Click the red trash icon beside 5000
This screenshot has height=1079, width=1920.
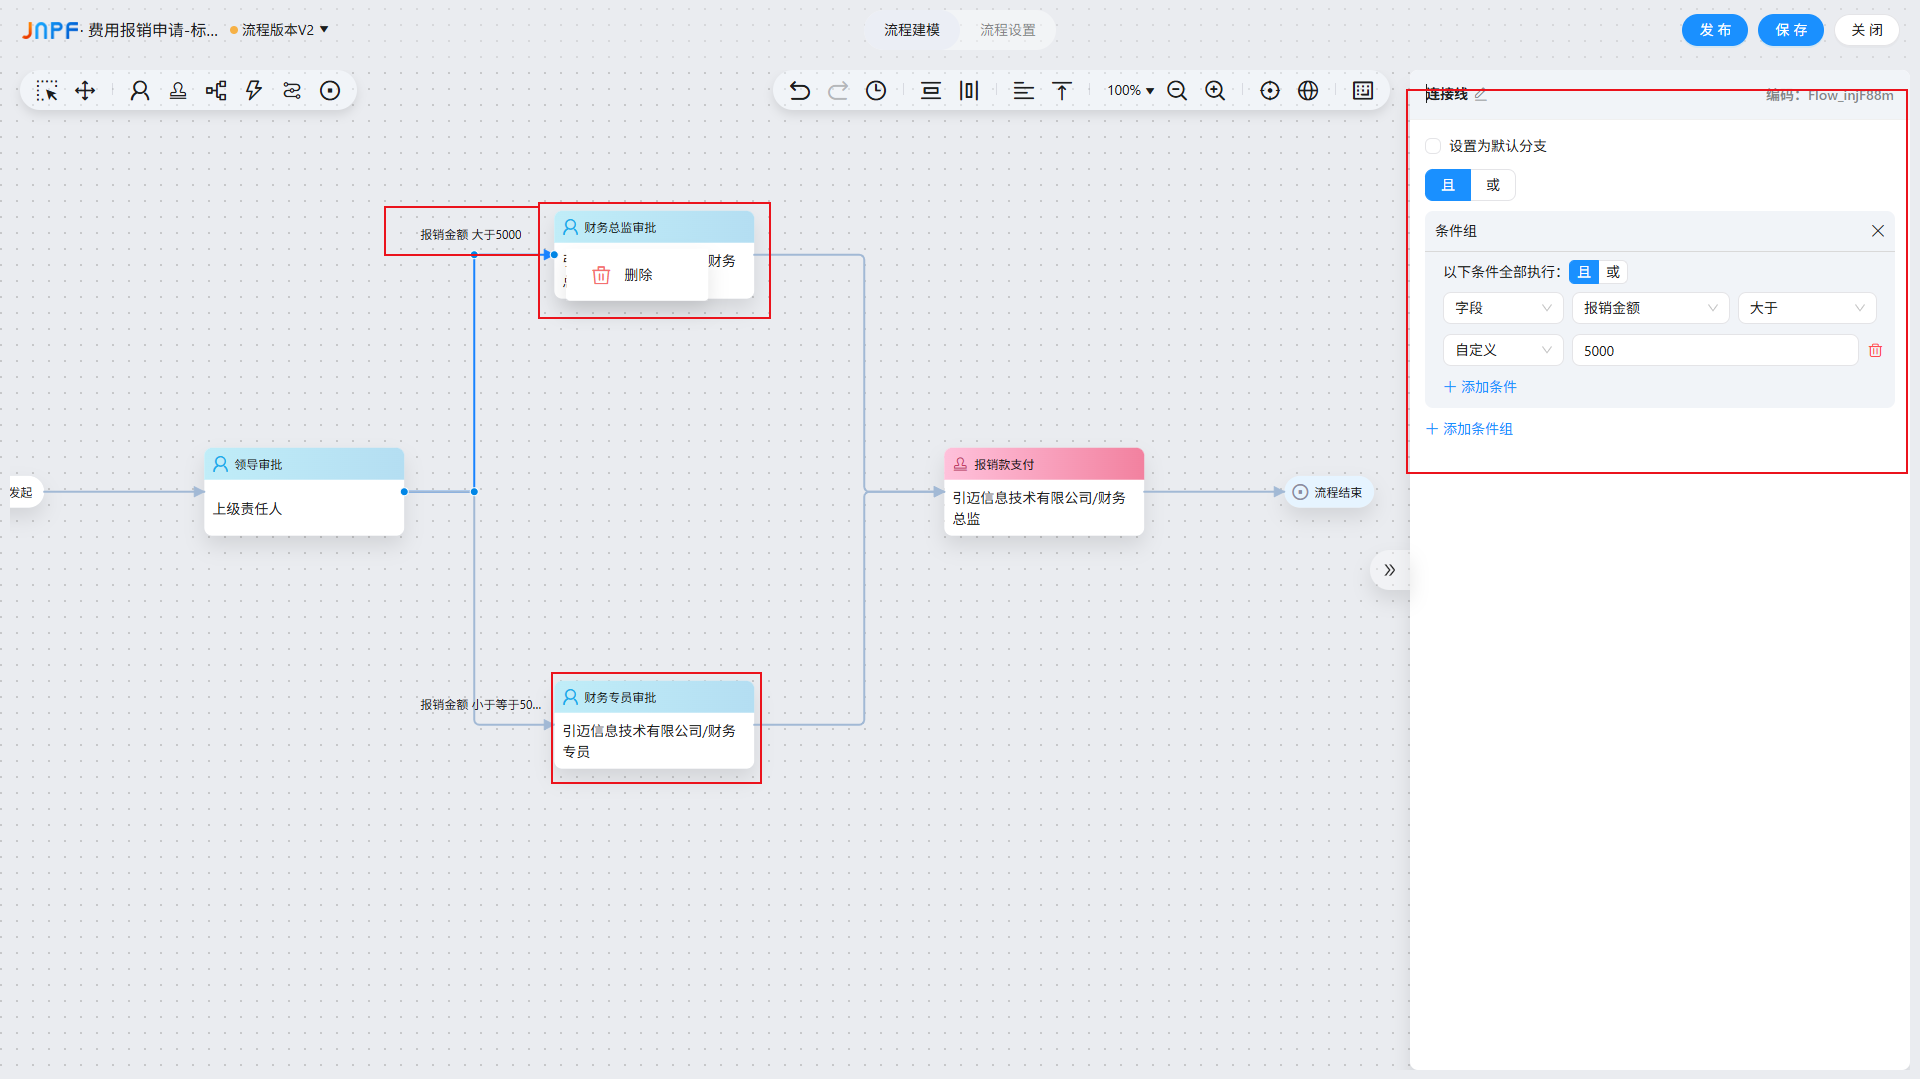[1875, 351]
